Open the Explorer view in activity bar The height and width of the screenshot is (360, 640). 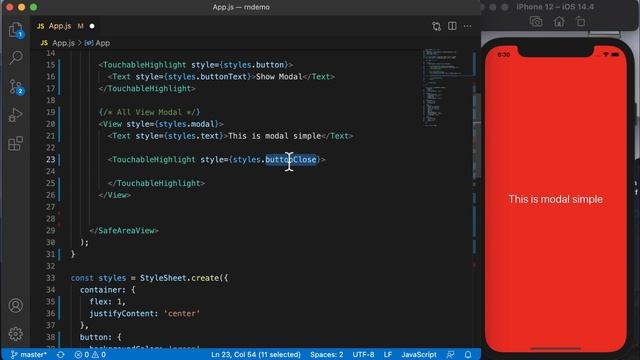coord(16,30)
